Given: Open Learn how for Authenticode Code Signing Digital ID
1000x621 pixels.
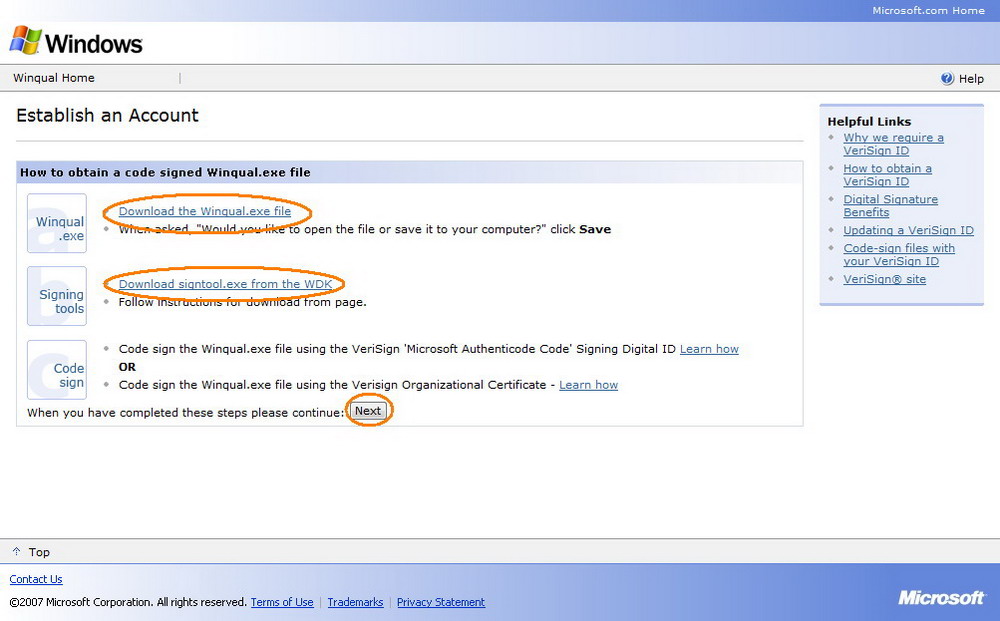Looking at the screenshot, I should [709, 349].
